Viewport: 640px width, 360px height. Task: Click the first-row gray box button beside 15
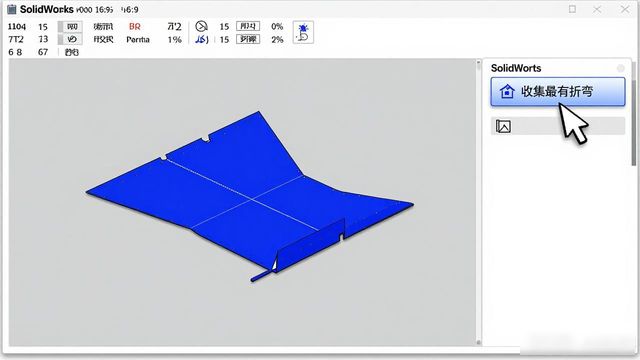70,27
